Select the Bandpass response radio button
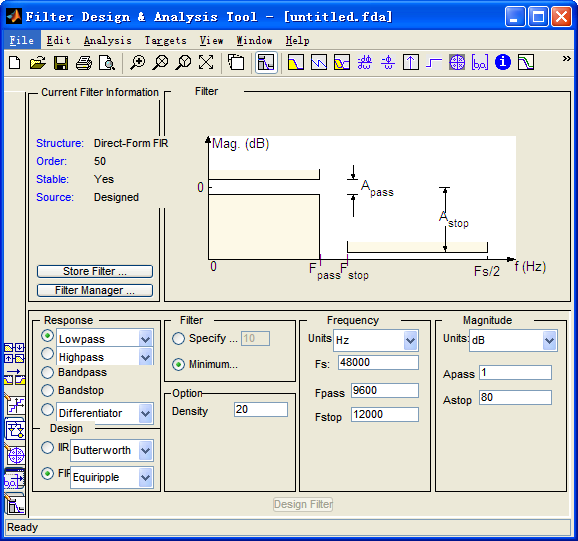 click(x=48, y=372)
